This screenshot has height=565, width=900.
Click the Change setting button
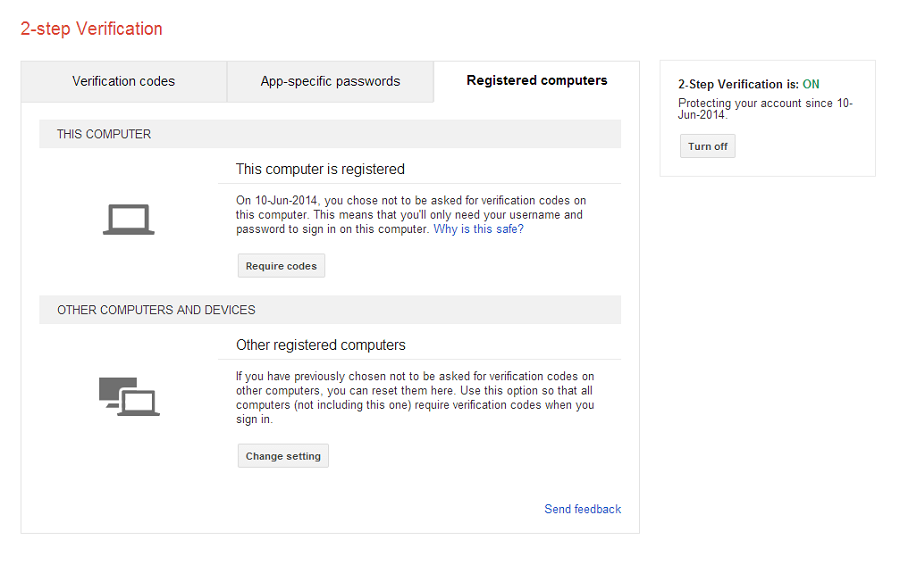click(x=283, y=456)
